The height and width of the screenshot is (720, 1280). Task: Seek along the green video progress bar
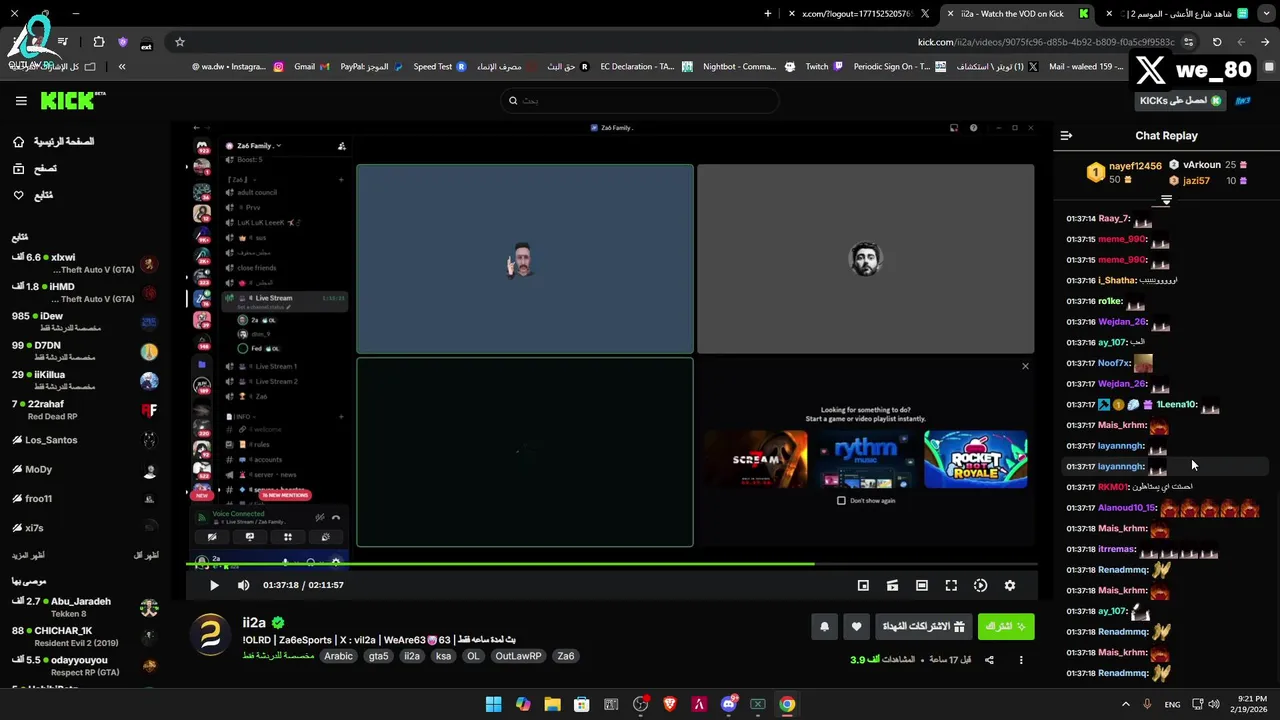[x=612, y=564]
